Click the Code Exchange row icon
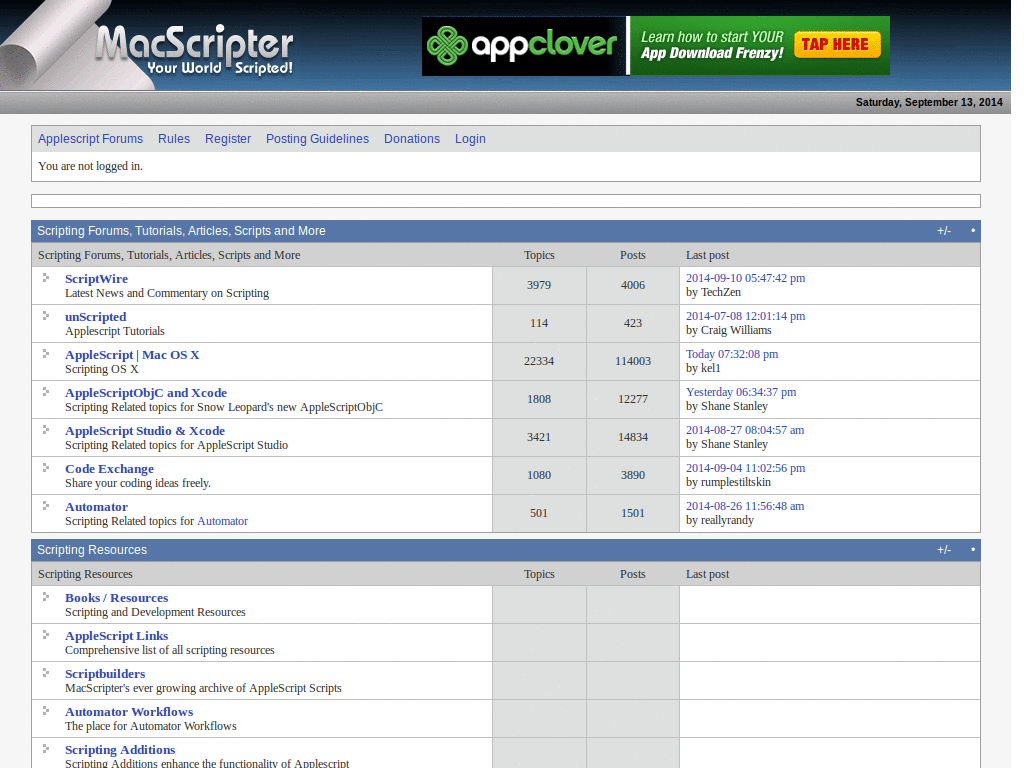The image size is (1024, 768). [x=46, y=467]
